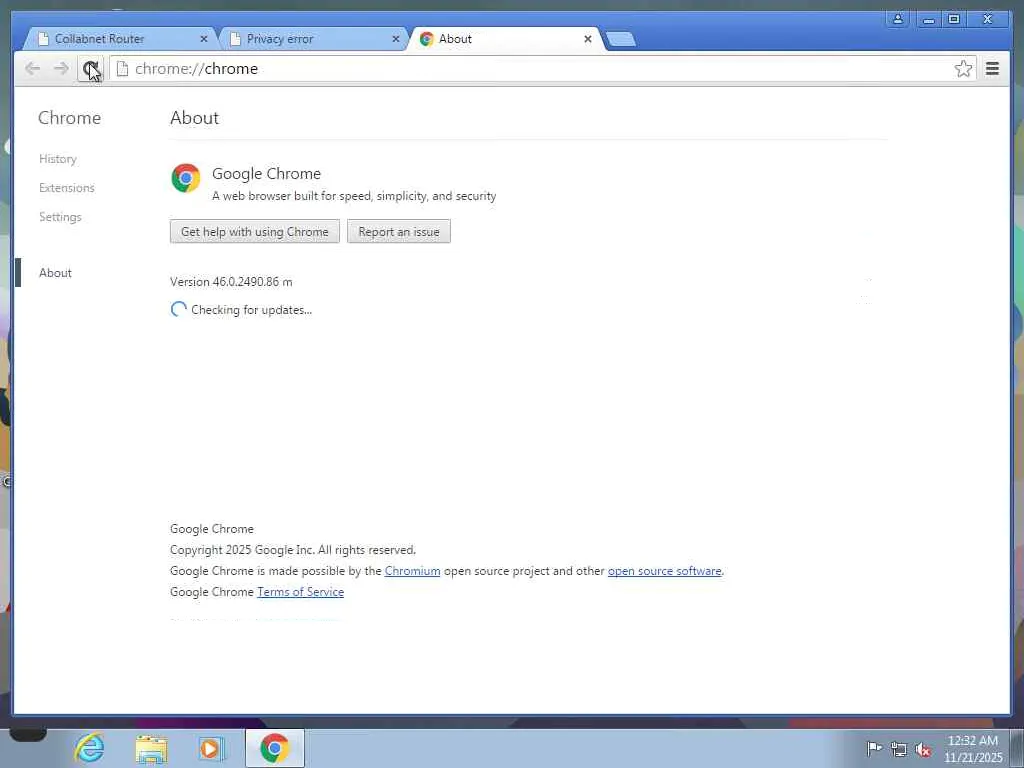Image resolution: width=1024 pixels, height=768 pixels.
Task: Click the browser tagline about speed, simplicity
Action: click(354, 196)
